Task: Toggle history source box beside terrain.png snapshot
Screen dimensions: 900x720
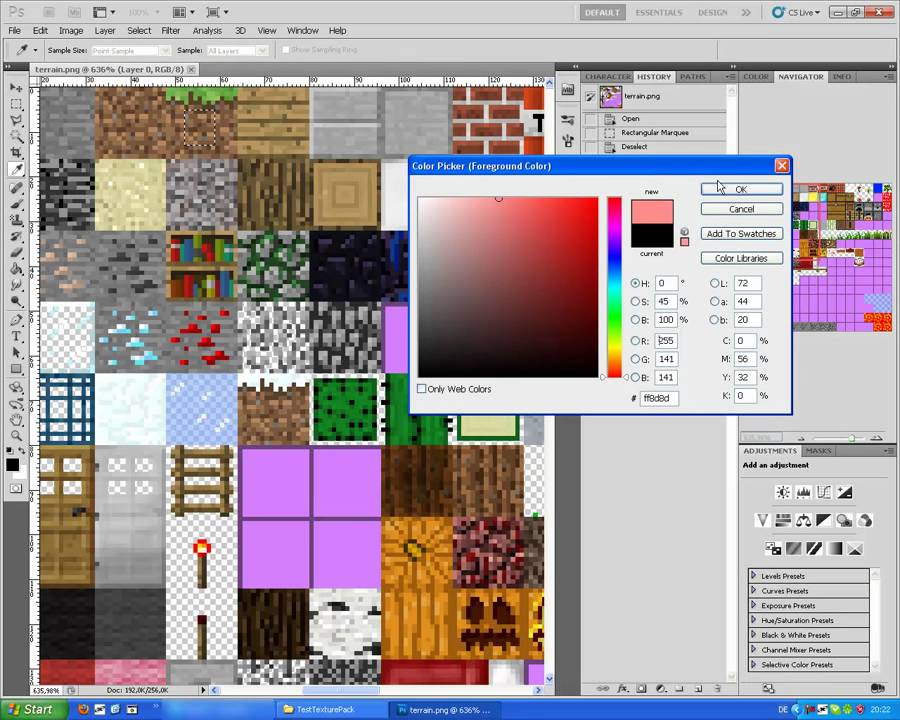Action: tap(589, 96)
